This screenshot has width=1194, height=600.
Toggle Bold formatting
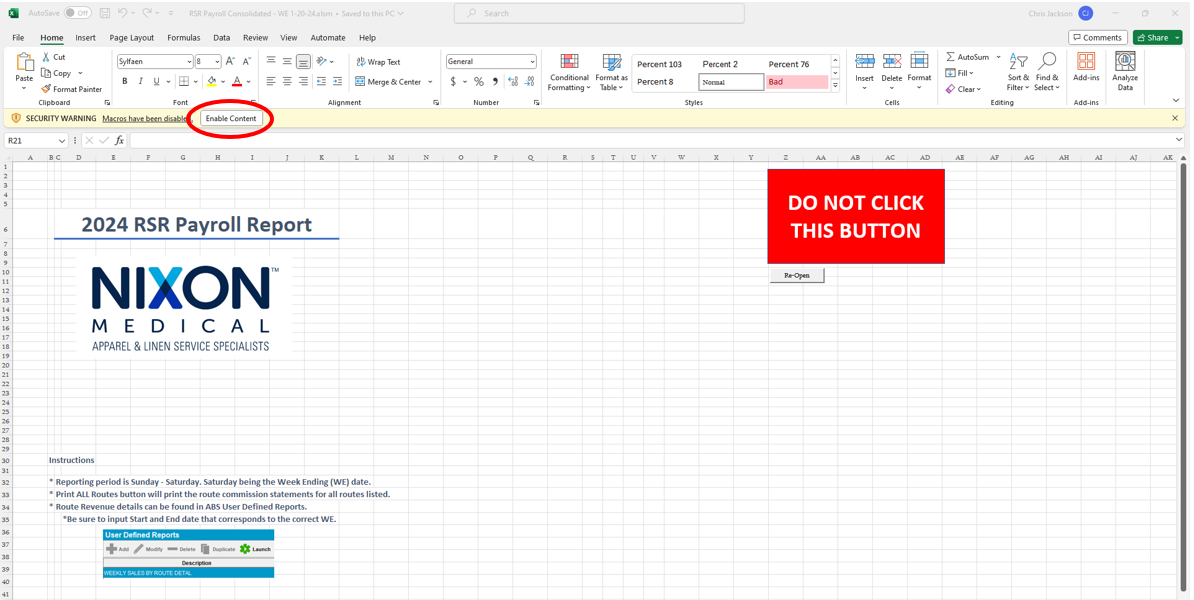(x=125, y=82)
